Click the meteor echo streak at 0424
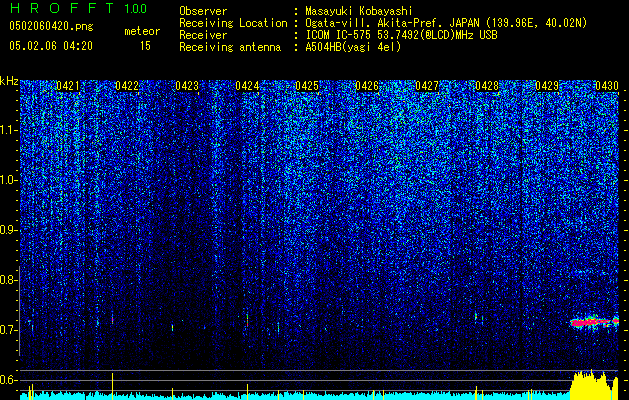This screenshot has height=400, width=629. [248, 320]
